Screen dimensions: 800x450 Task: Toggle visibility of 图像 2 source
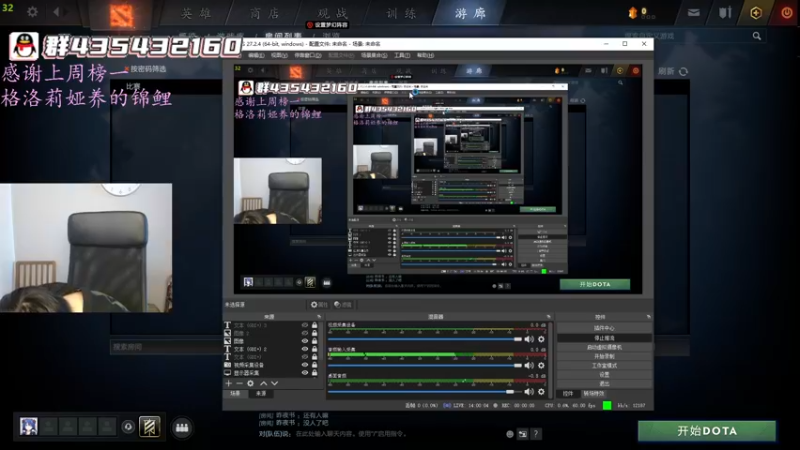tap(305, 333)
